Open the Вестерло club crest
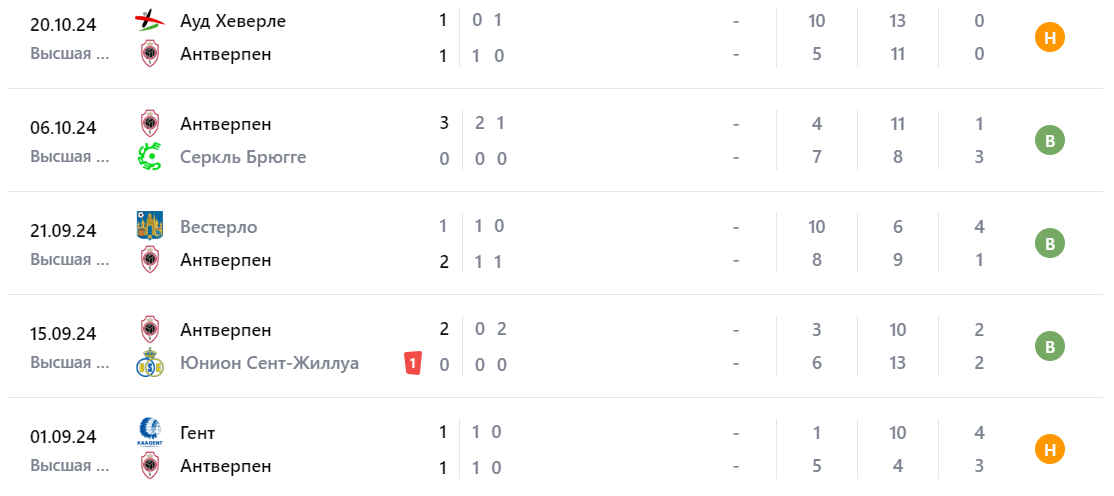Image resolution: width=1114 pixels, height=496 pixels. 149,226
